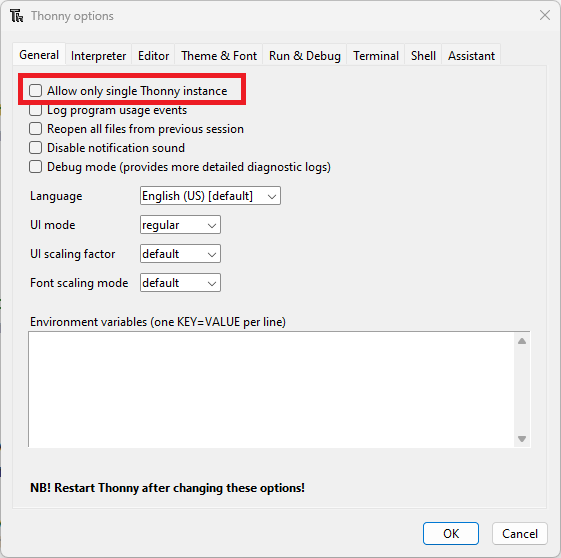Toggle Log program usage events checkbox

click(35, 110)
